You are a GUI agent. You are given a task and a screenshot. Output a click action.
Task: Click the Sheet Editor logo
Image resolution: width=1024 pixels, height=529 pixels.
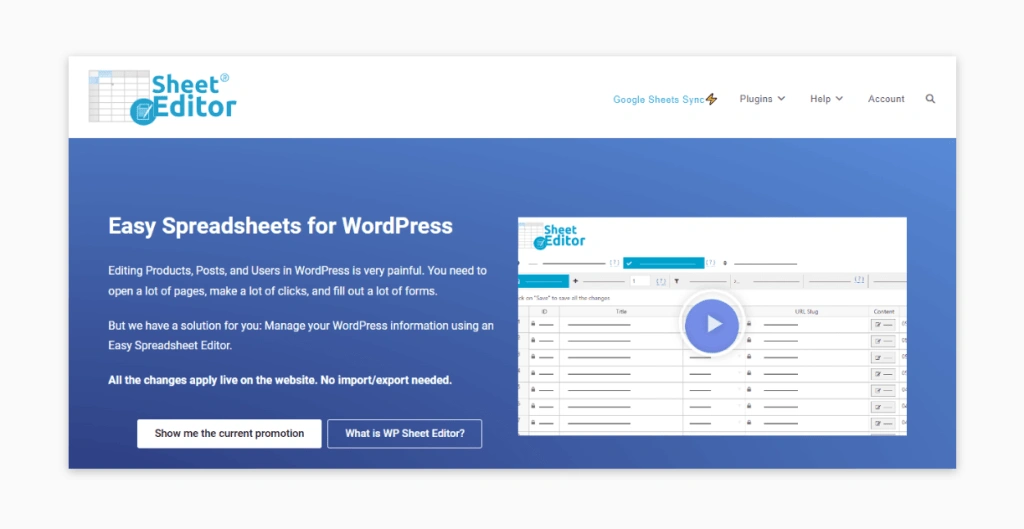[162, 97]
